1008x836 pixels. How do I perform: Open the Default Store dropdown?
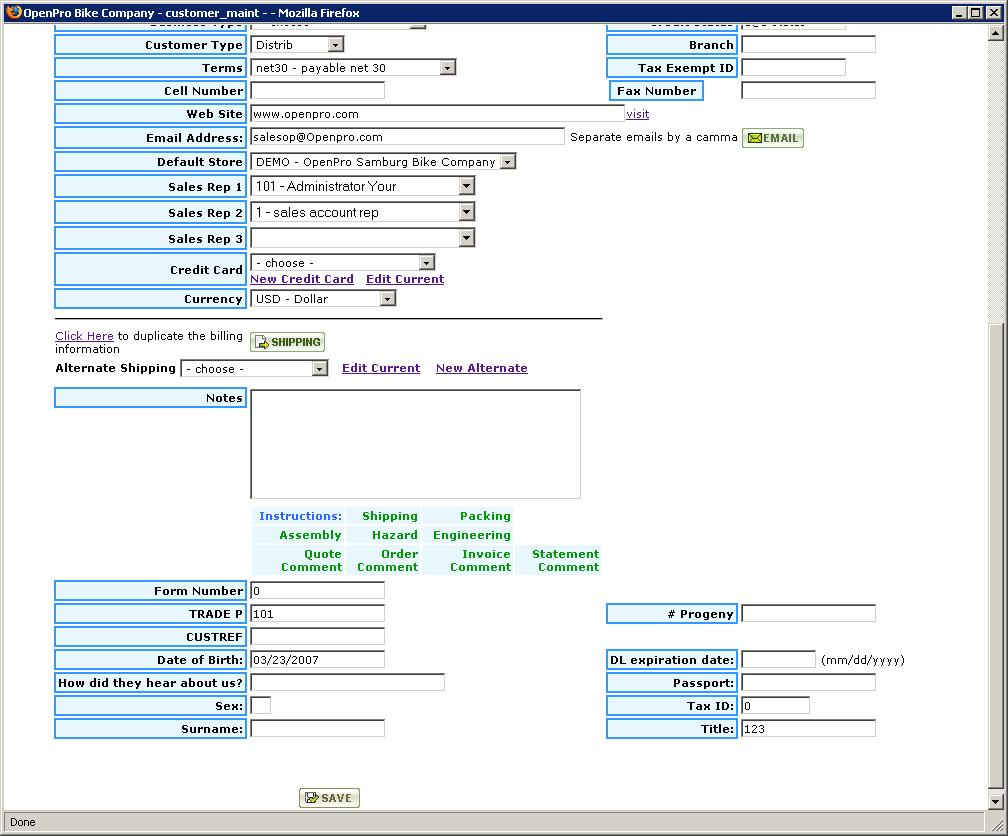tap(507, 162)
